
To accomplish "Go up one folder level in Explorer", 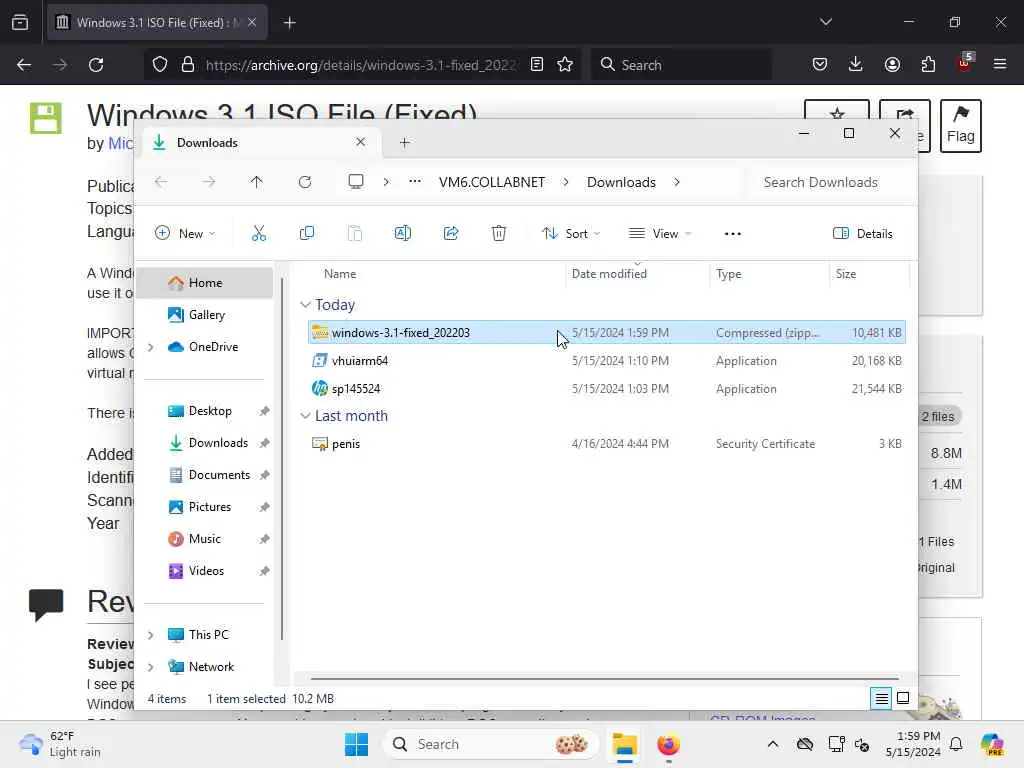I will coord(257,182).
